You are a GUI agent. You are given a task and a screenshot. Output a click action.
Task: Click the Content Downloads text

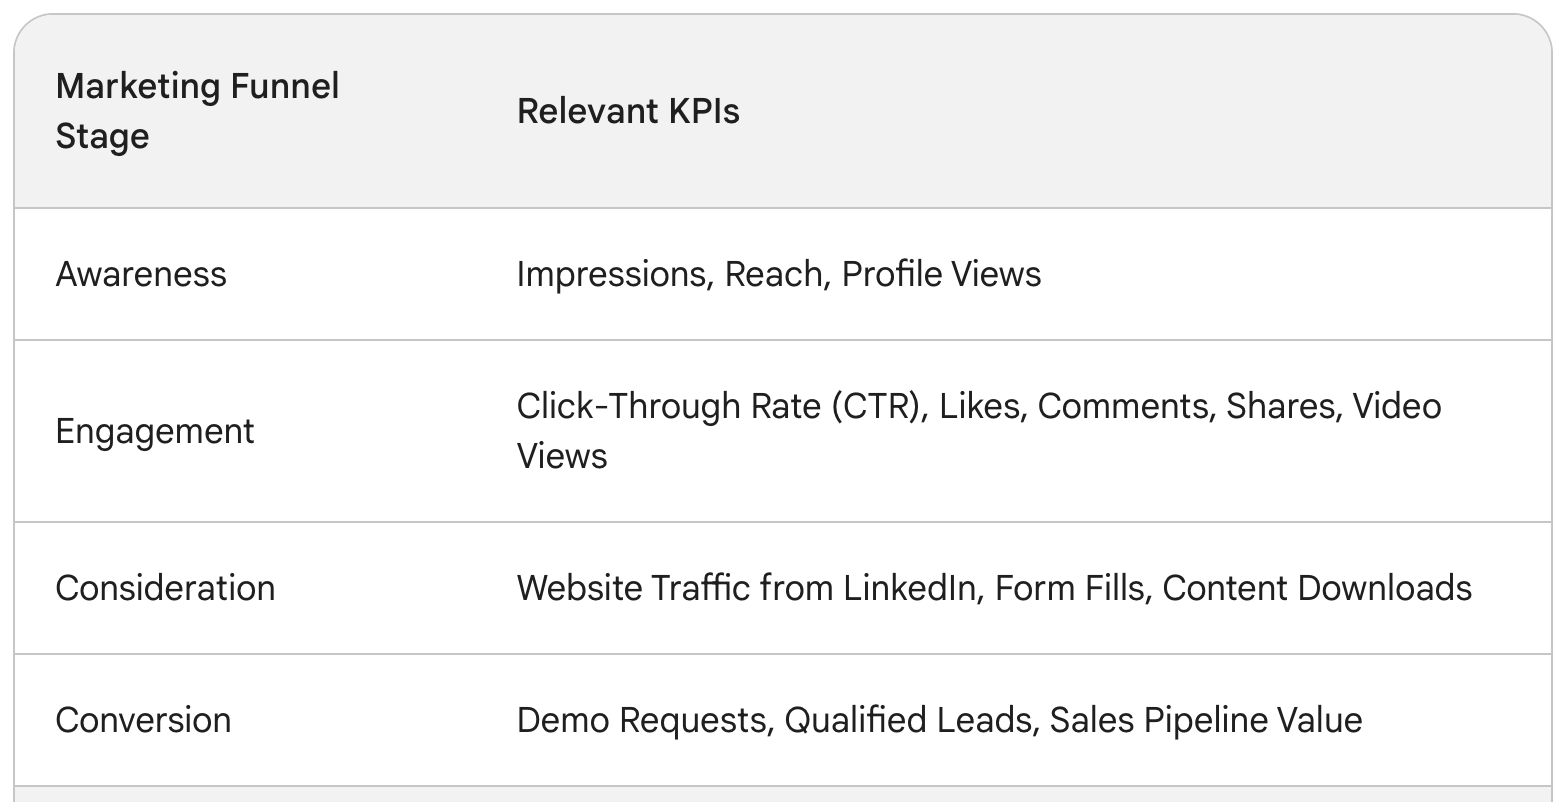1317,588
